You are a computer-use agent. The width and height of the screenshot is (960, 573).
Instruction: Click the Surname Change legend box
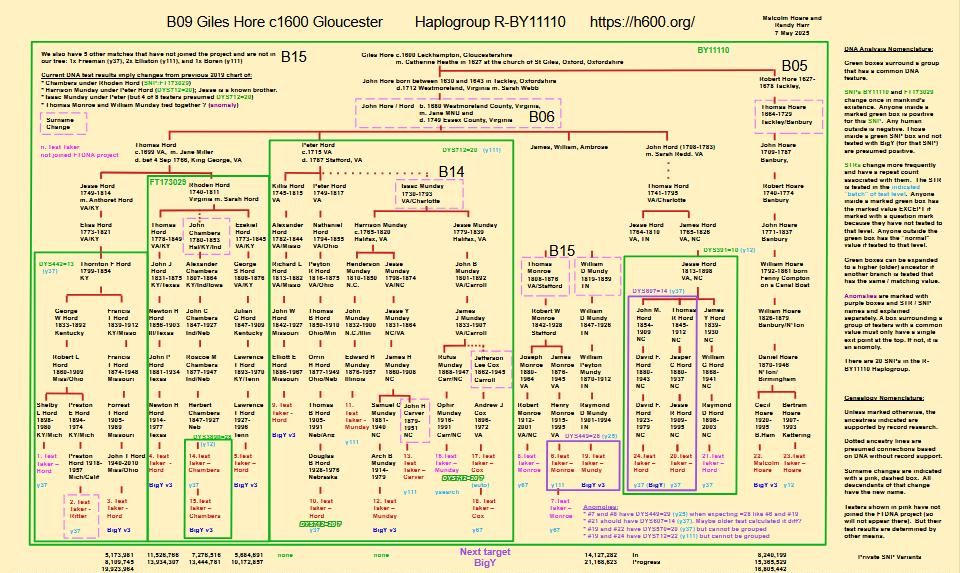click(x=58, y=122)
